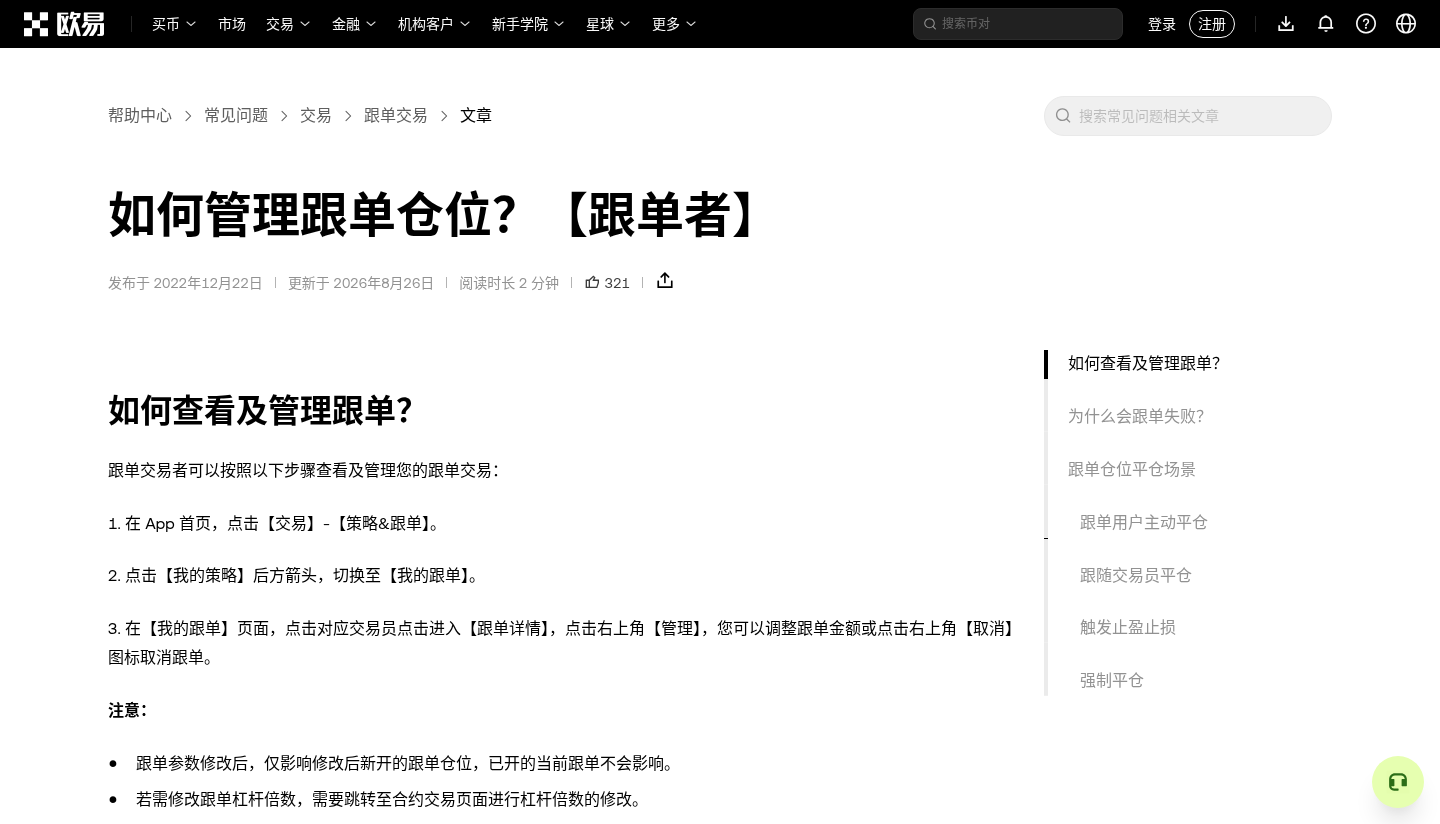Expand the 机构客户 dropdown menu
This screenshot has width=1440, height=824.
click(x=434, y=24)
